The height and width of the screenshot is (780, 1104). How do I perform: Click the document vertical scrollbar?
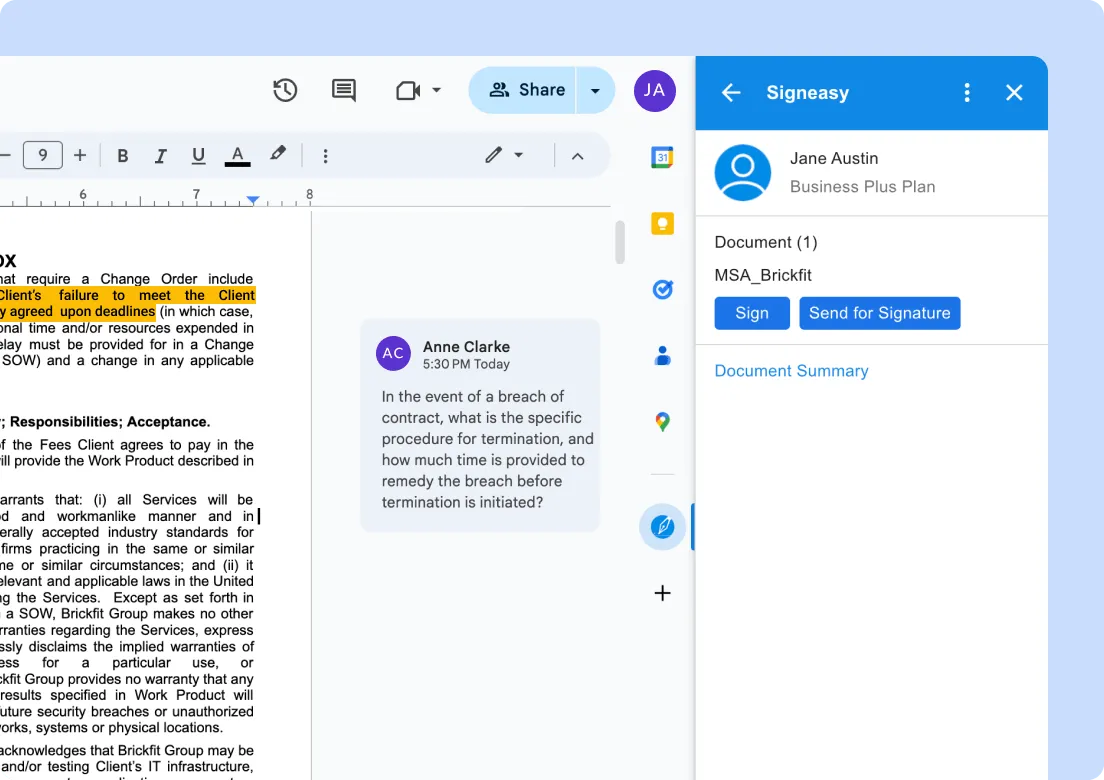[620, 242]
